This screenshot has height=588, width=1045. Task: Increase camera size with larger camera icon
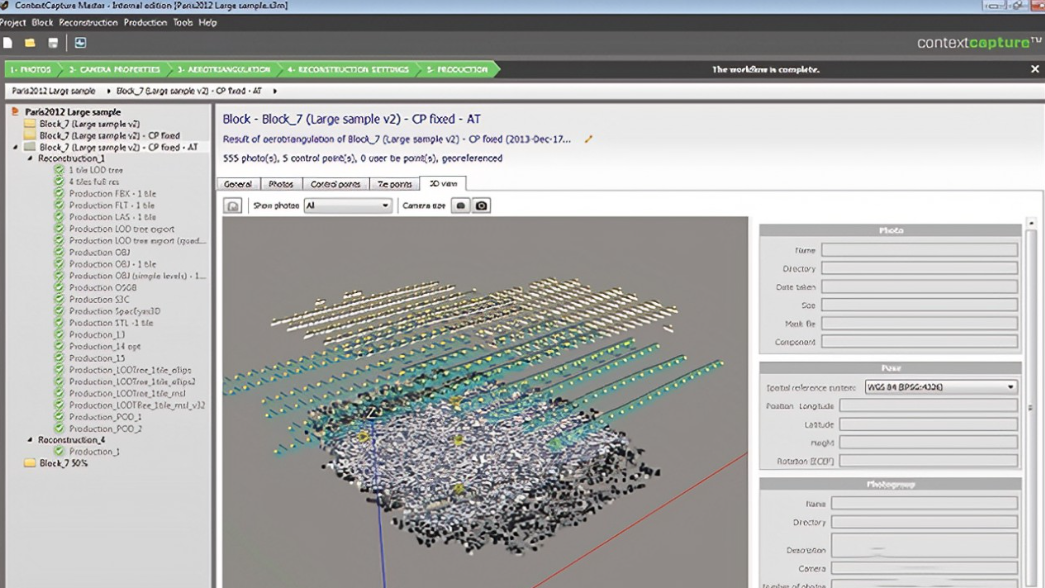coord(481,205)
